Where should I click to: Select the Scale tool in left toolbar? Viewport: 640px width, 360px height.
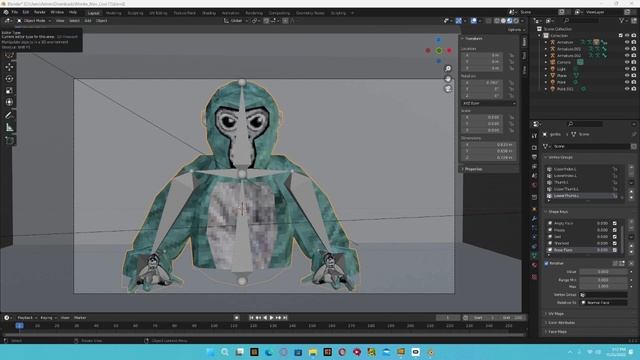click(9, 90)
